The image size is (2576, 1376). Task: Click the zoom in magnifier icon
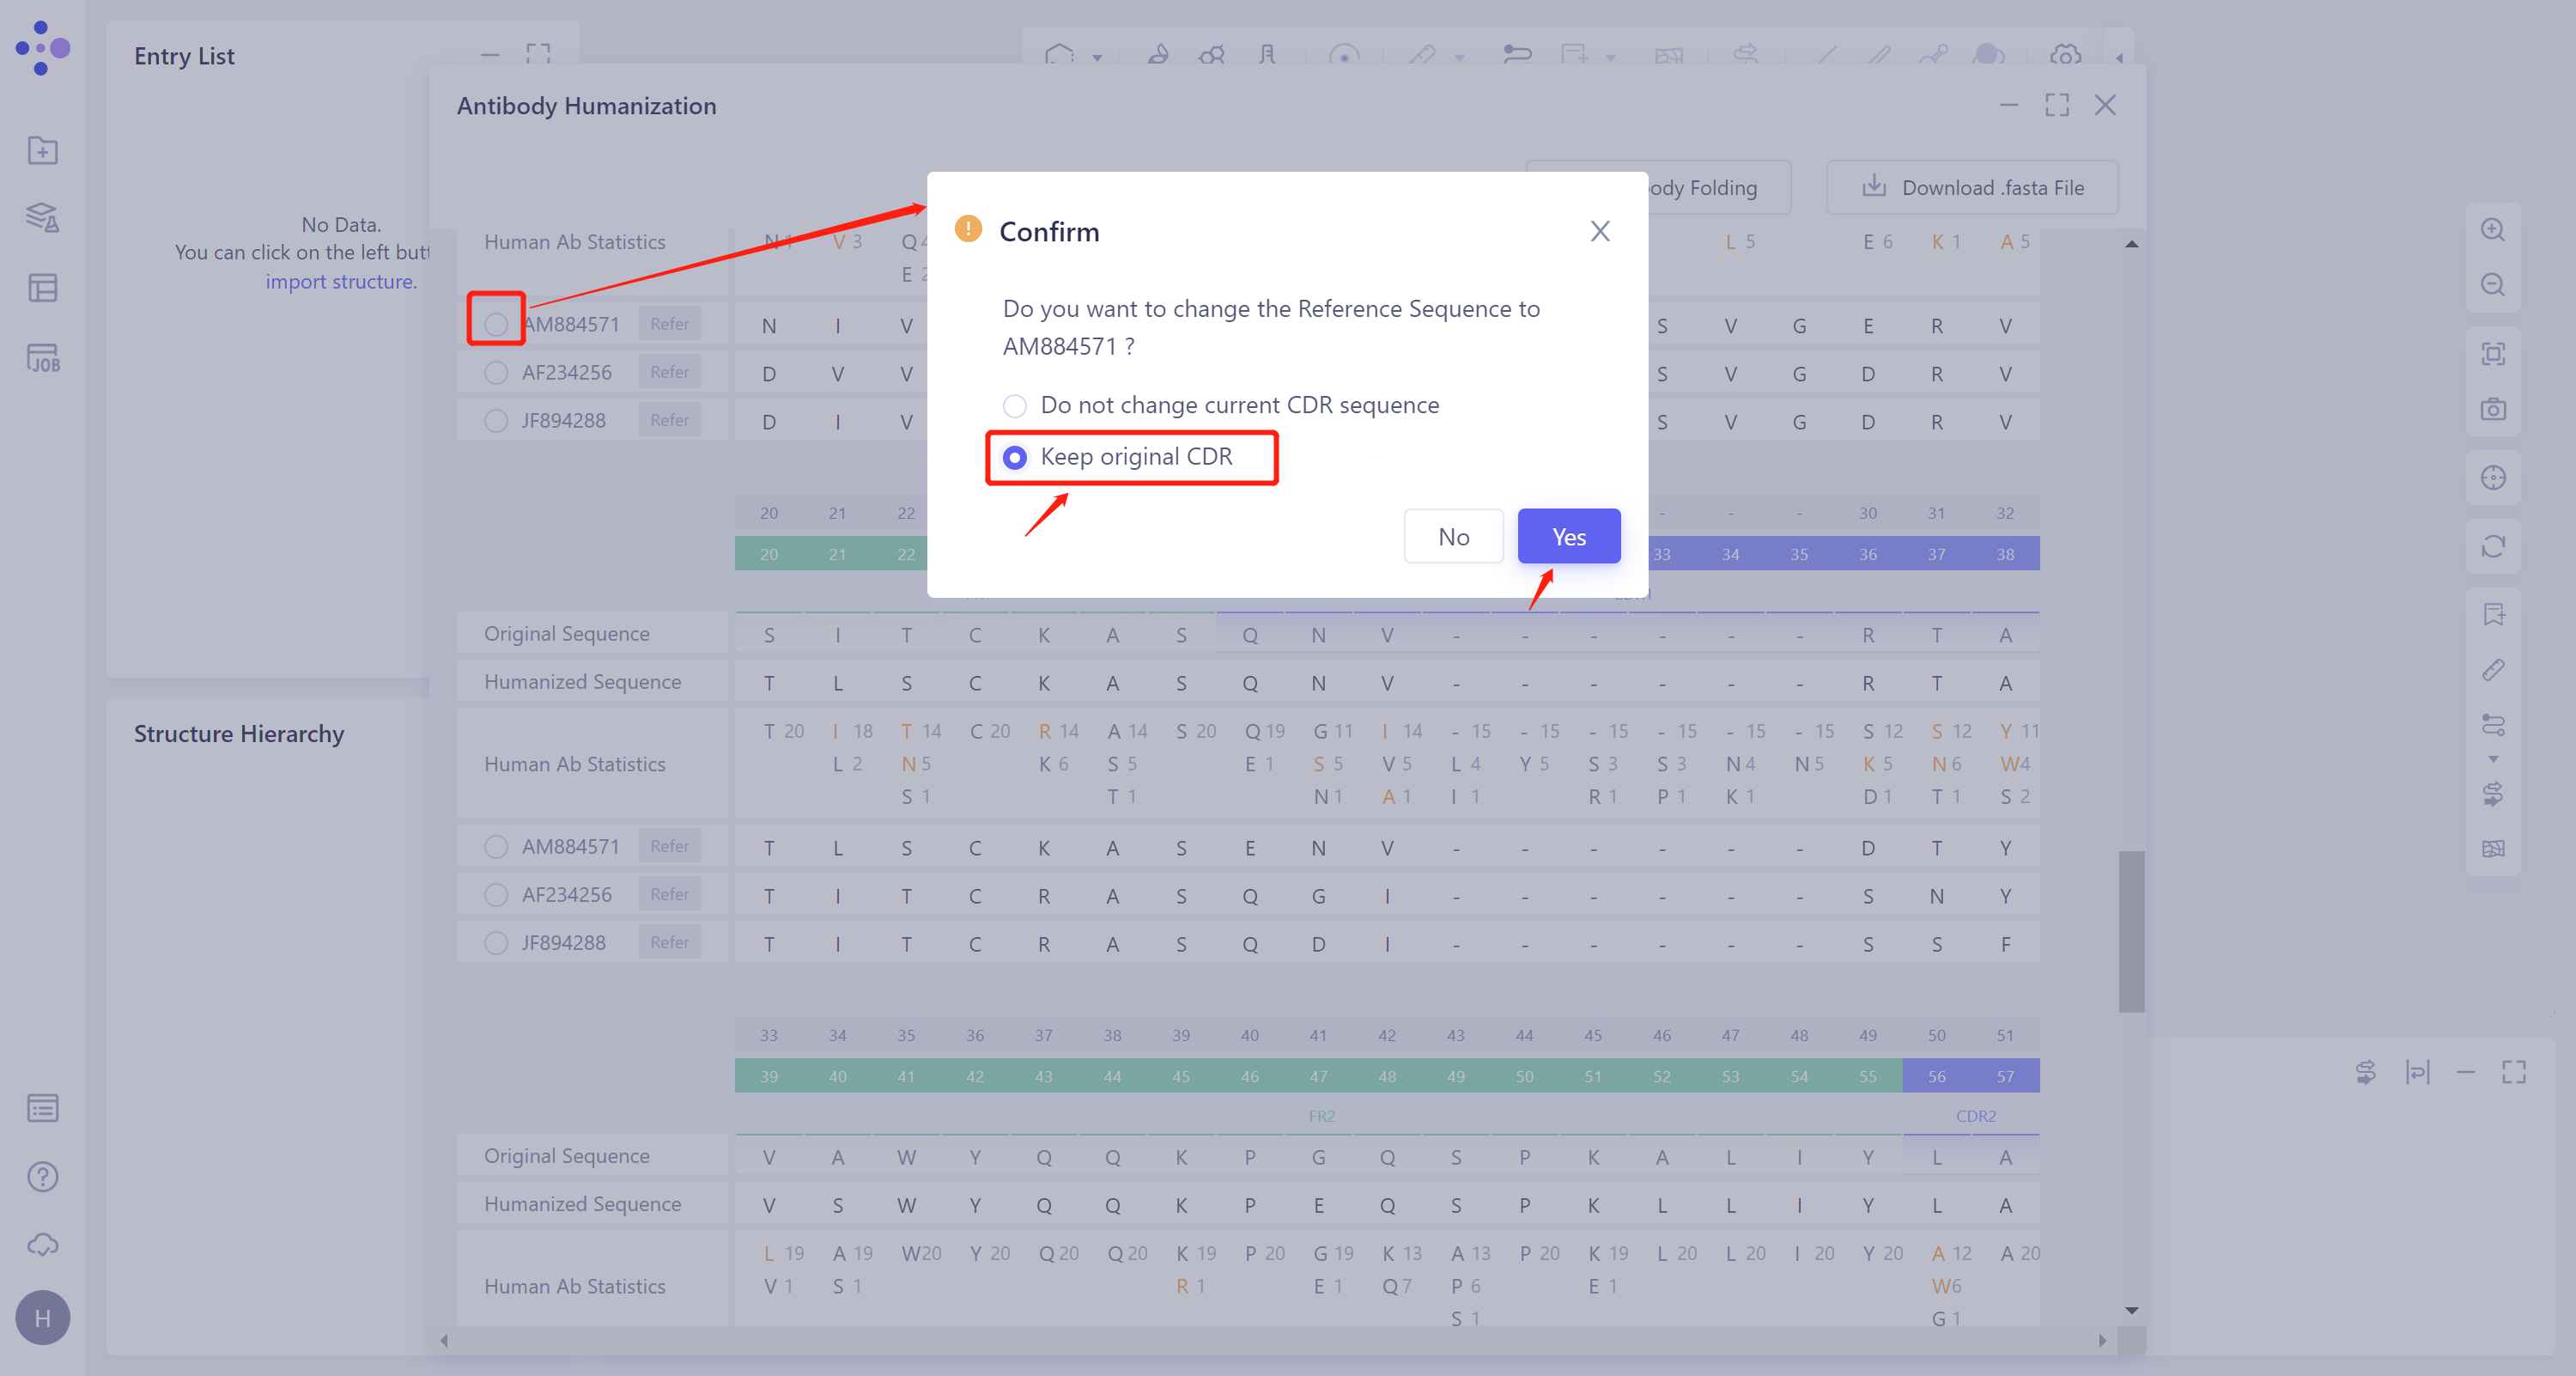[2493, 230]
